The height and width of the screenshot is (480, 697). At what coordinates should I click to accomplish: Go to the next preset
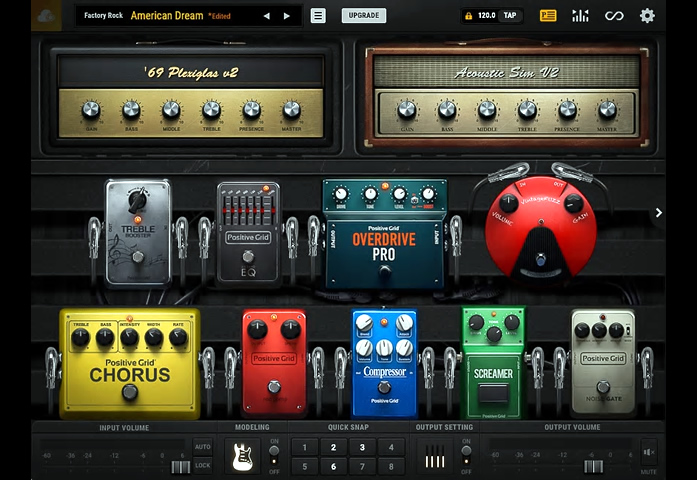coord(287,16)
